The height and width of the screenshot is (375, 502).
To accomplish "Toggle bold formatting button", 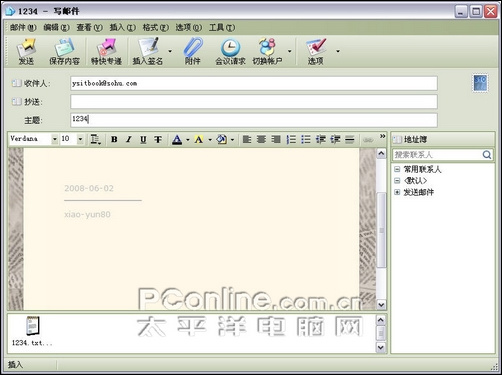I will (114, 139).
